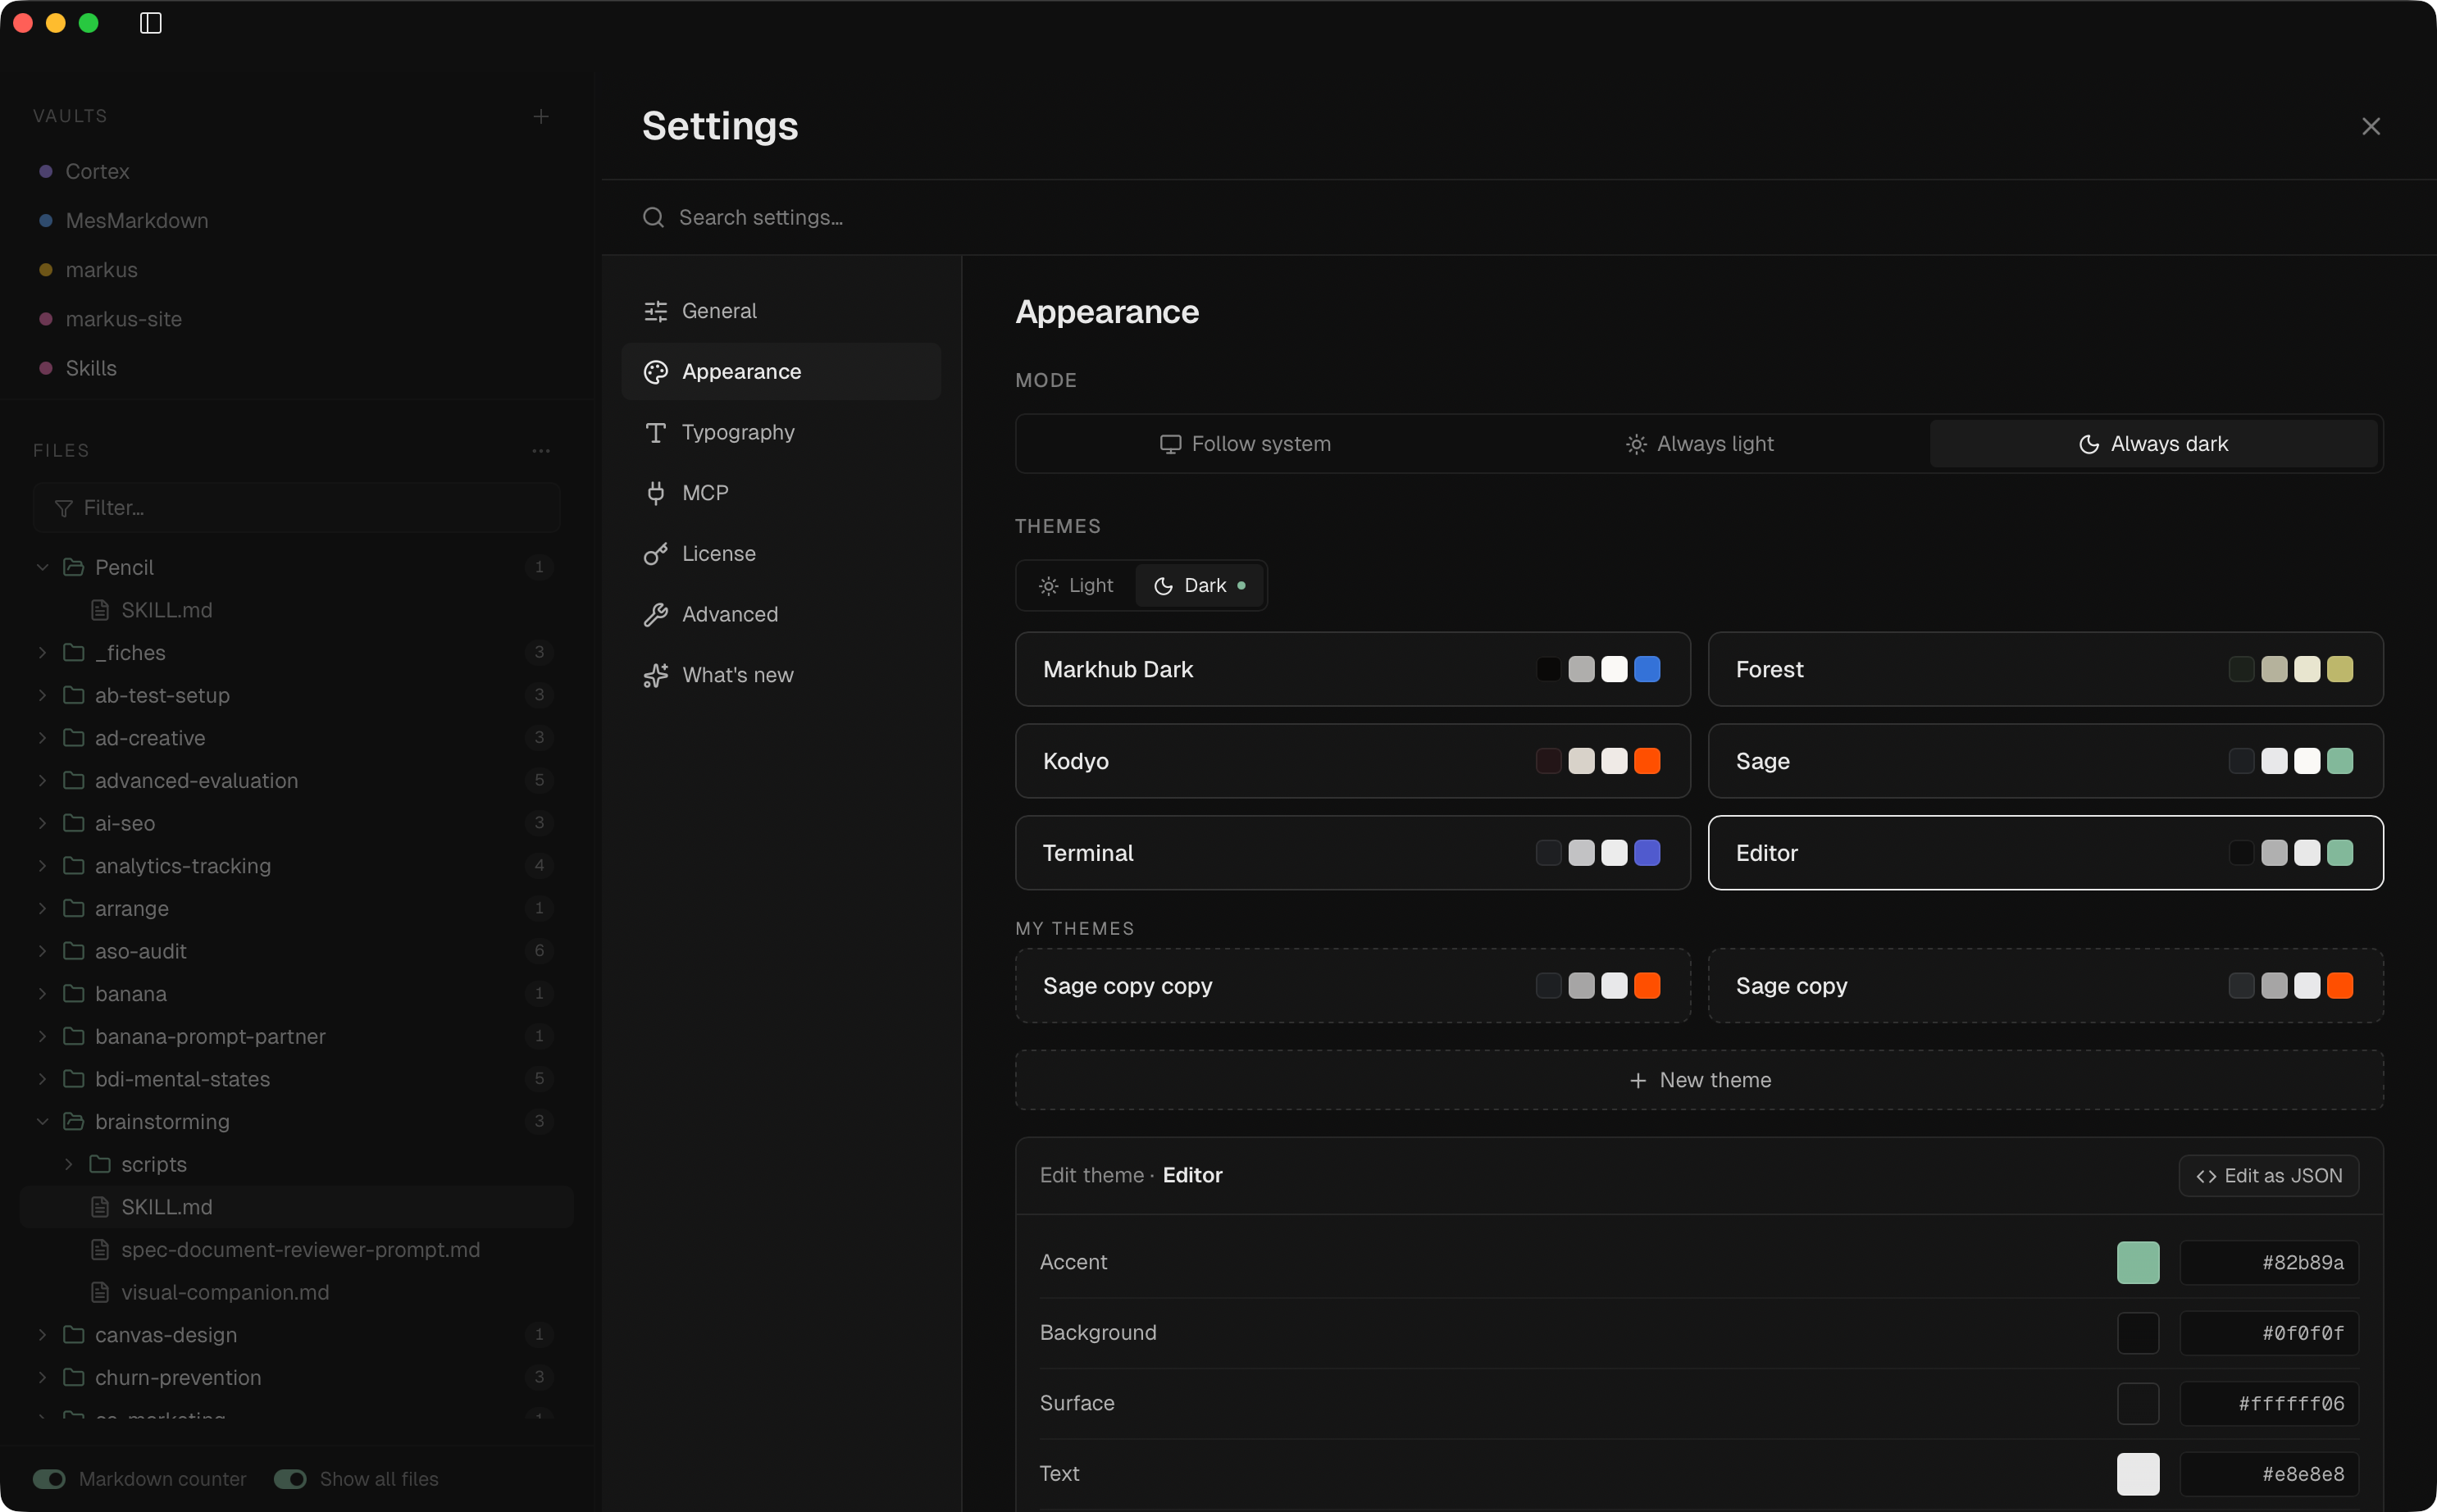Click the Typography T icon
The width and height of the screenshot is (2437, 1512).
tap(656, 432)
